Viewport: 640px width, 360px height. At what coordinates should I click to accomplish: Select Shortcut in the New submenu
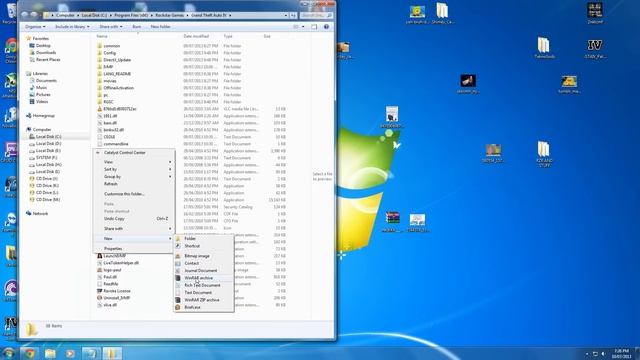[x=203, y=246]
